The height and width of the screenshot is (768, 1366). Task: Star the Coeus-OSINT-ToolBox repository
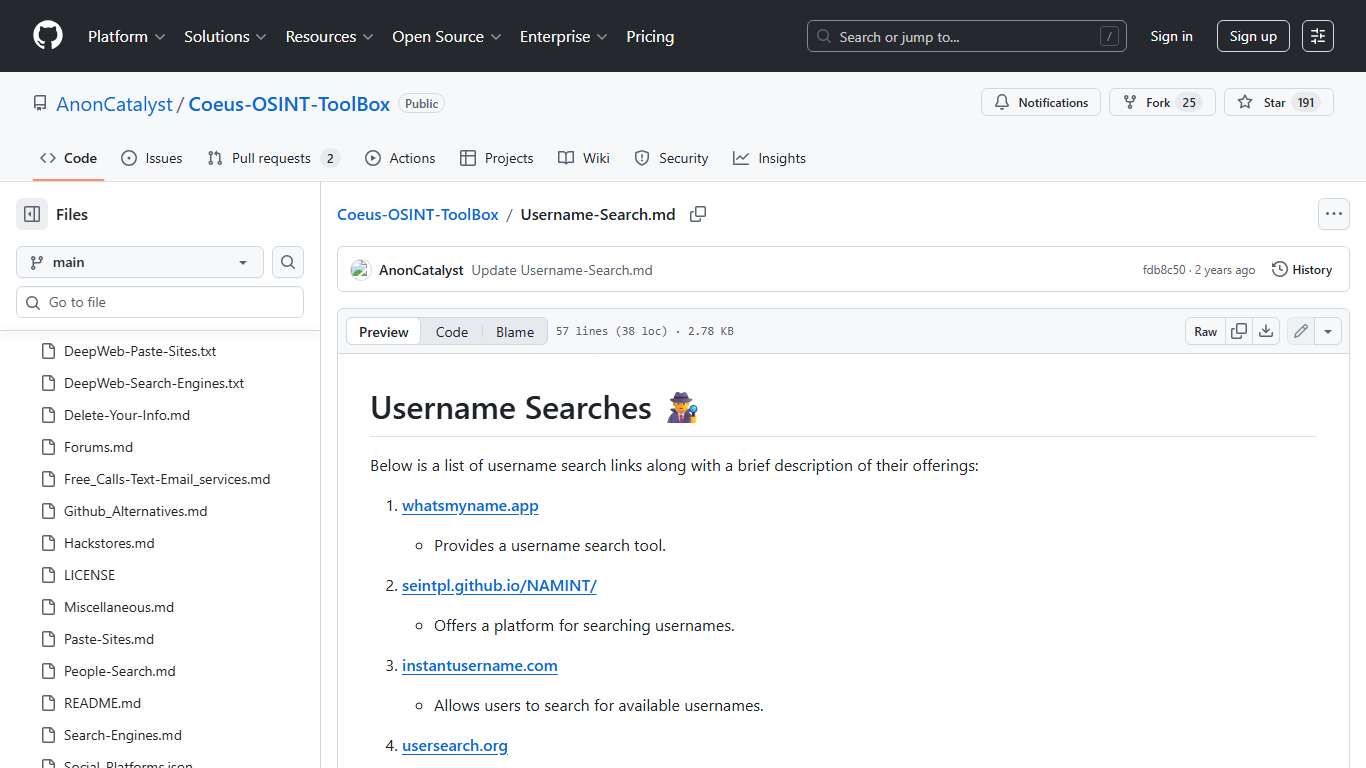pos(1278,101)
